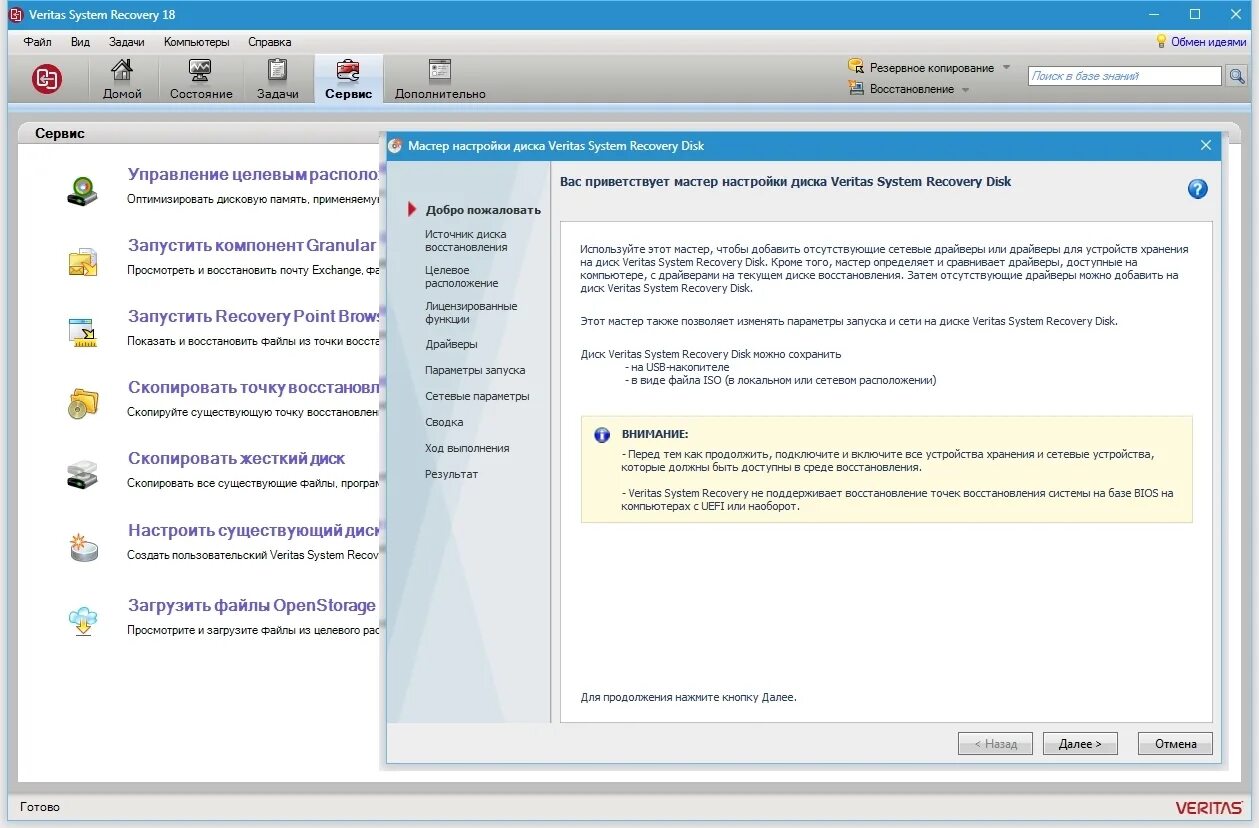The height and width of the screenshot is (828, 1259).
Task: Click the Управление целевым расположением disk icon
Action: (83, 190)
